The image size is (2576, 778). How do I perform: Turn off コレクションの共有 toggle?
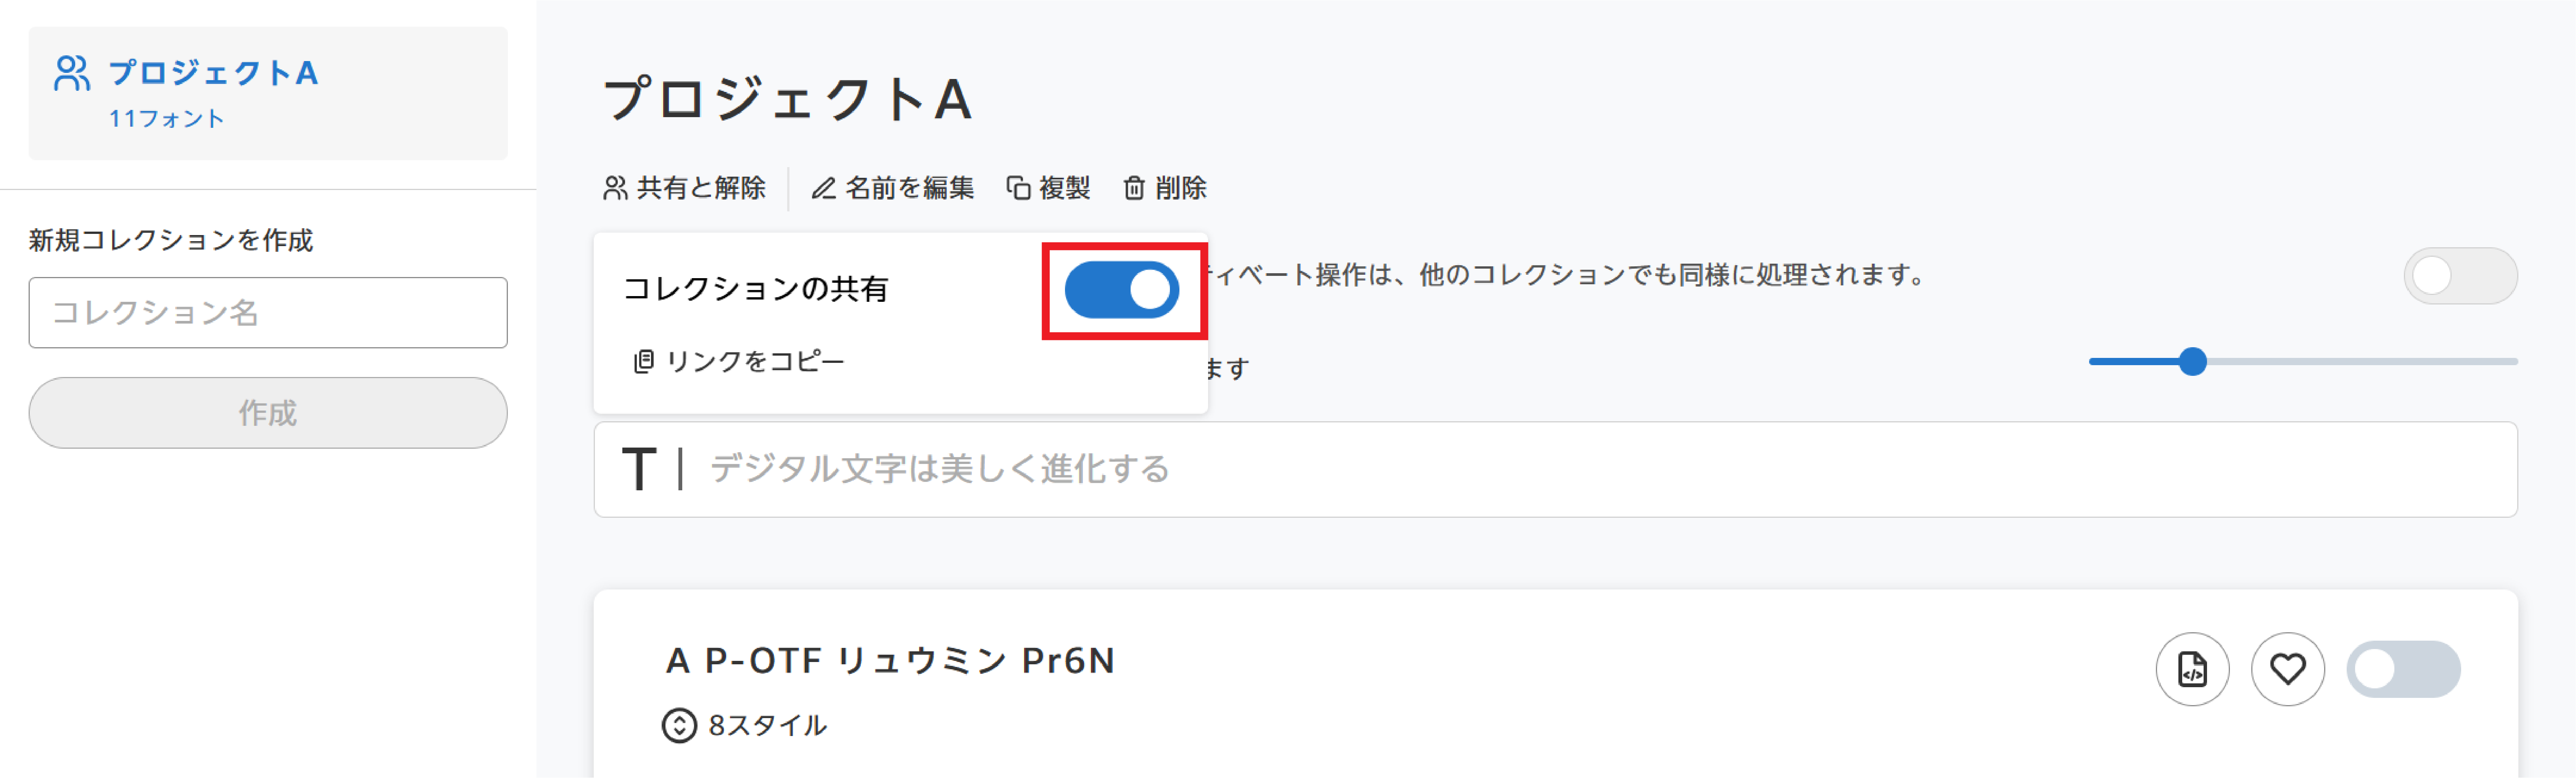tap(1121, 290)
